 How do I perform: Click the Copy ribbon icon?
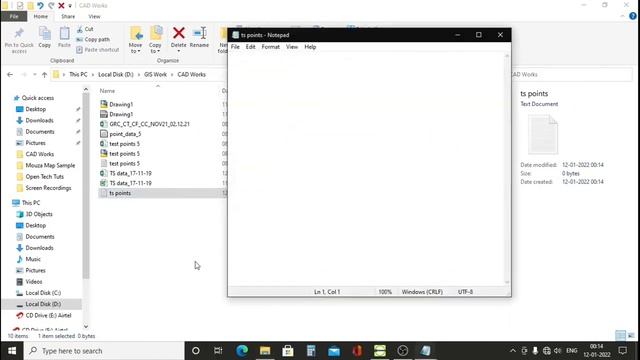44,33
